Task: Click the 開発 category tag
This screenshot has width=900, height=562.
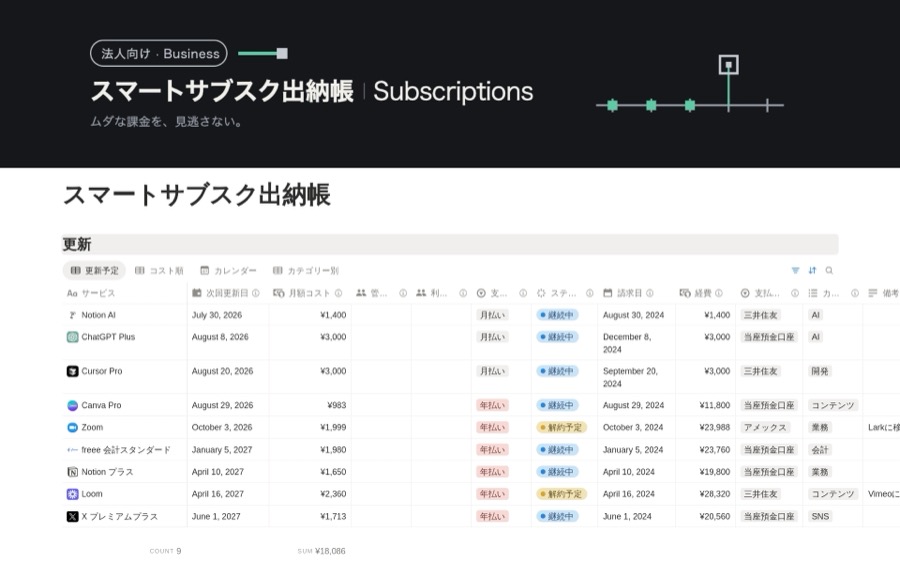Action: click(819, 371)
